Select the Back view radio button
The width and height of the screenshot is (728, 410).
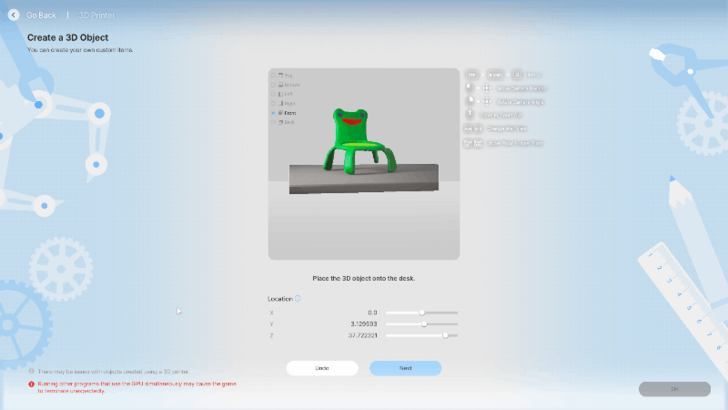(273, 122)
